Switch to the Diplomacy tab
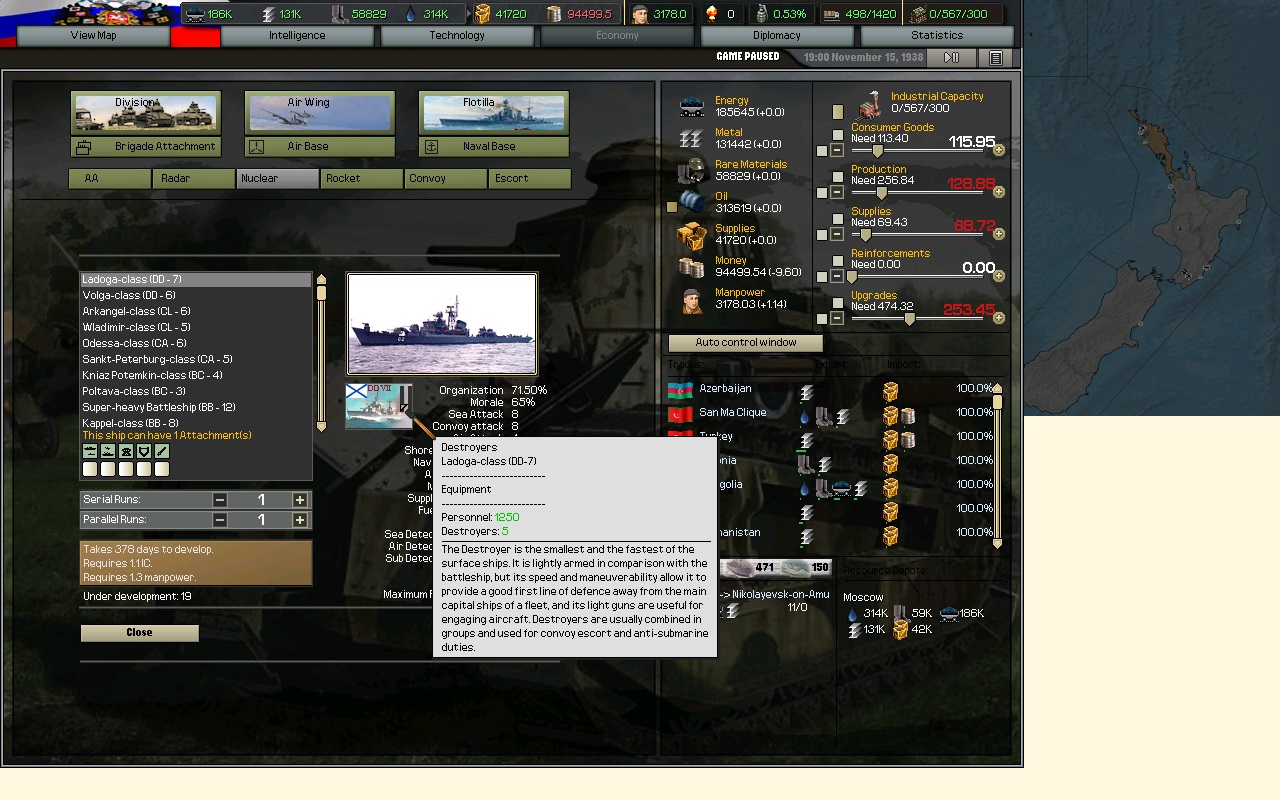This screenshot has height=800, width=1280. 777,36
